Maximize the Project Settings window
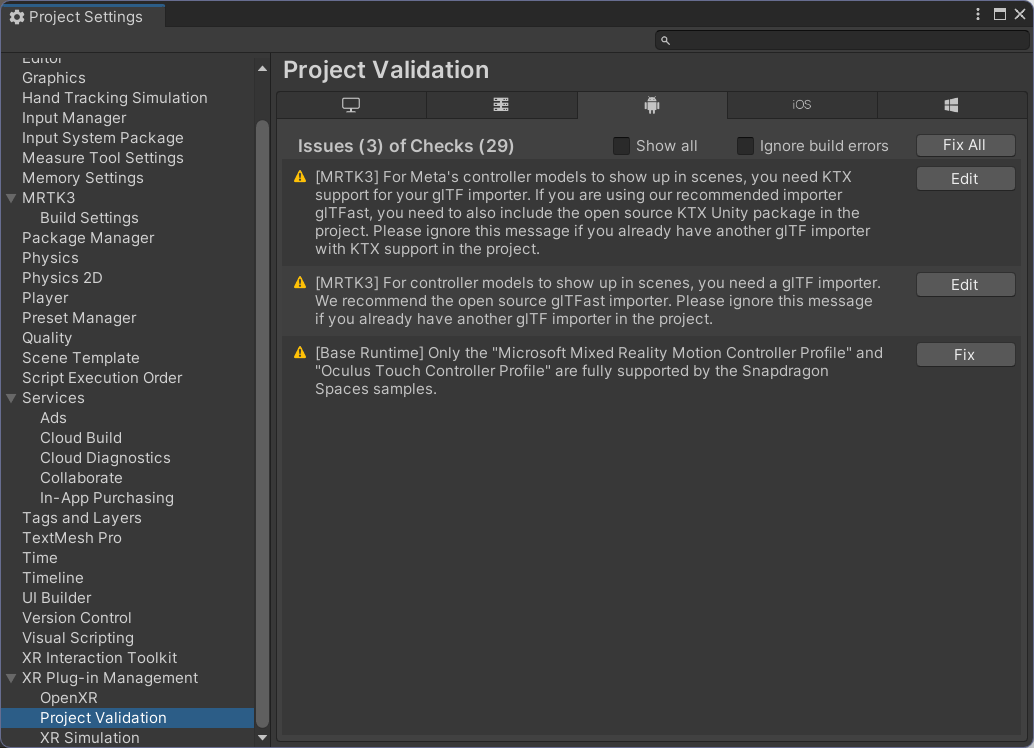The width and height of the screenshot is (1034, 748). tap(1000, 15)
